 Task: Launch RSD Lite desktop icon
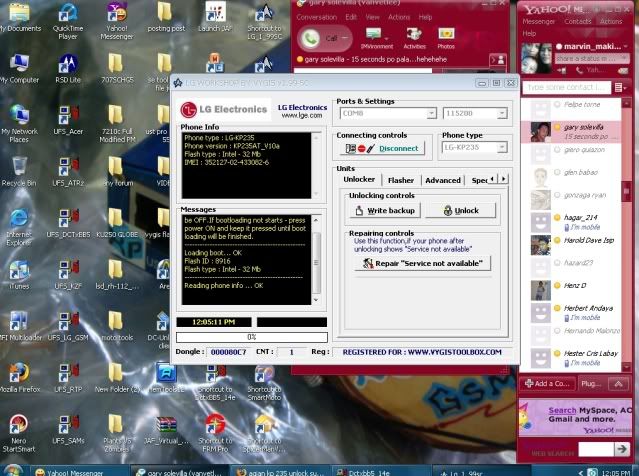point(68,68)
